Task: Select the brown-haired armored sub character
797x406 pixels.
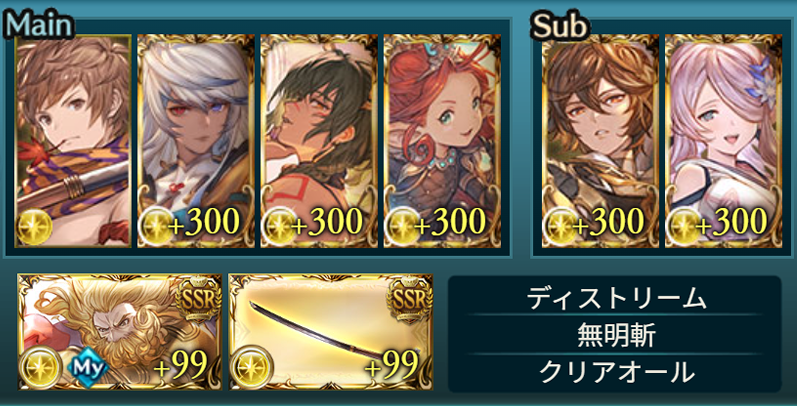Action: coord(600,141)
